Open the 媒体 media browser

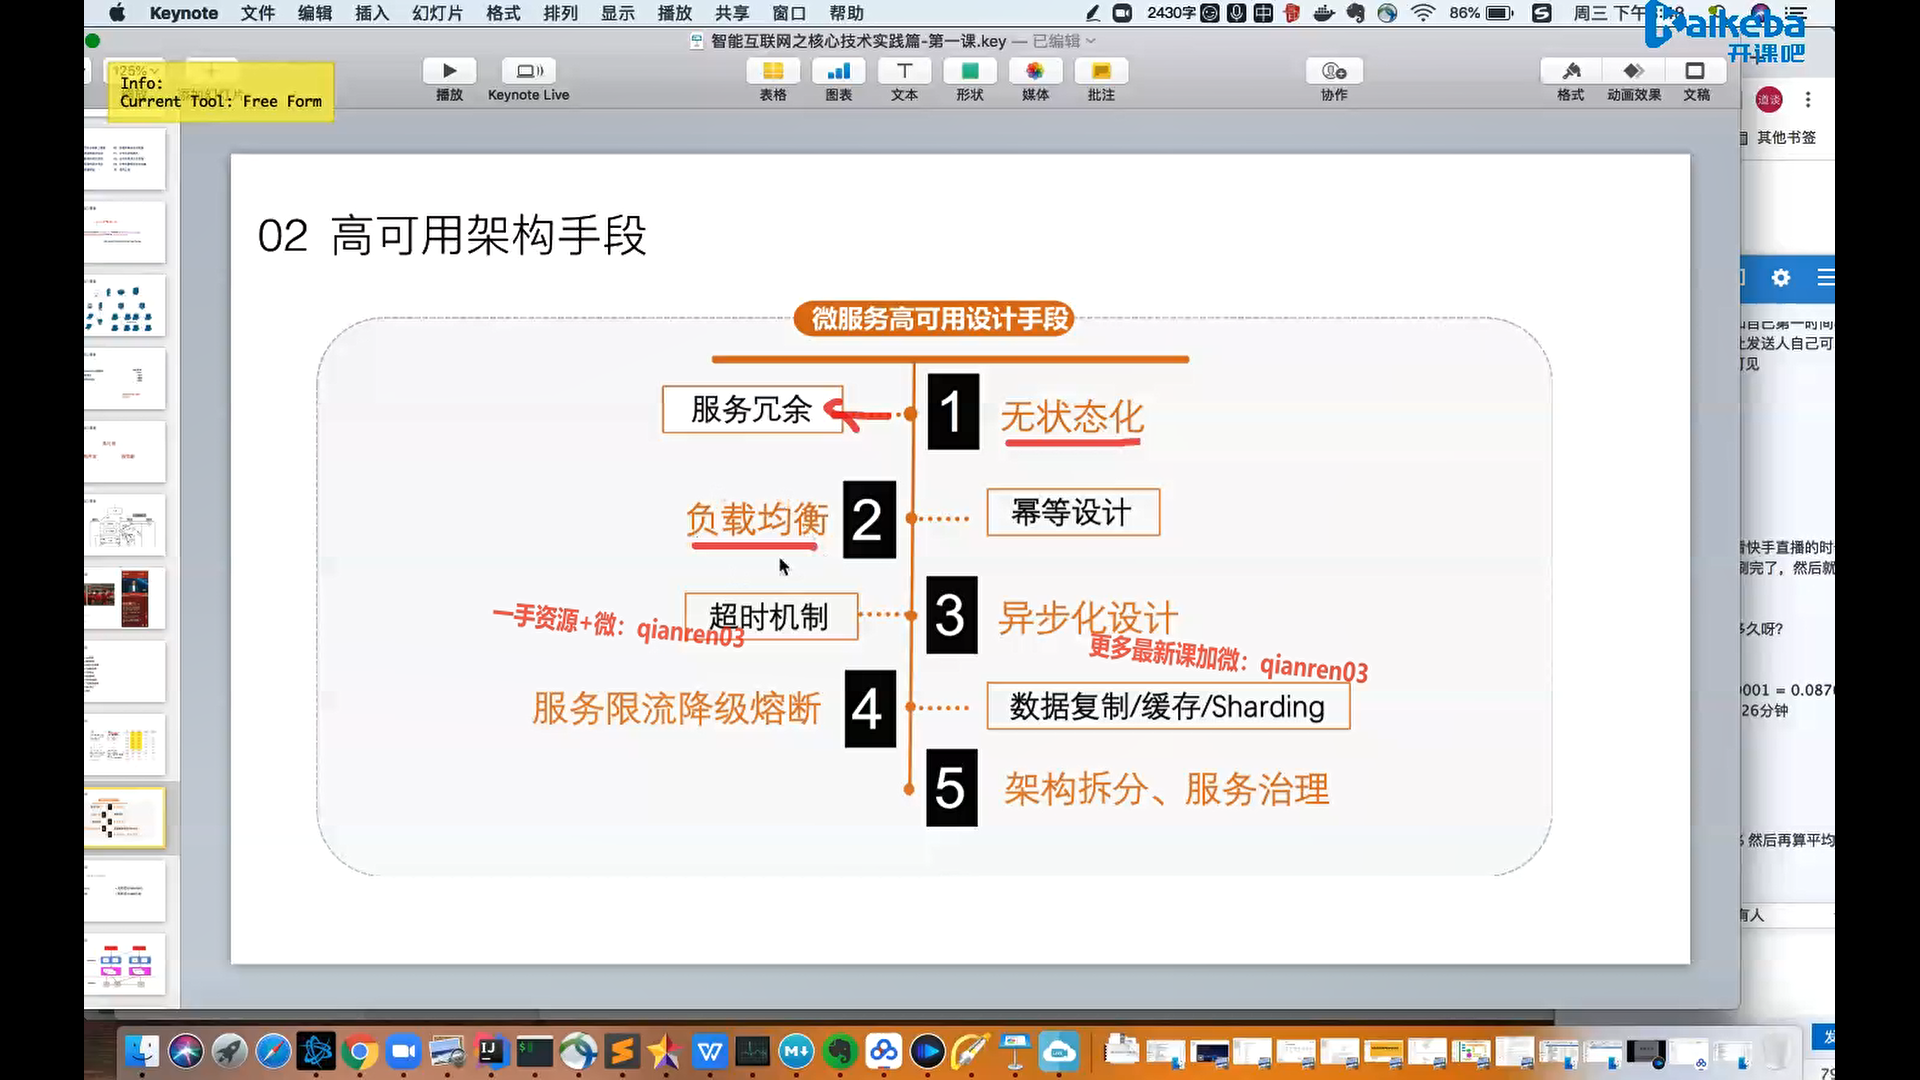(1035, 71)
